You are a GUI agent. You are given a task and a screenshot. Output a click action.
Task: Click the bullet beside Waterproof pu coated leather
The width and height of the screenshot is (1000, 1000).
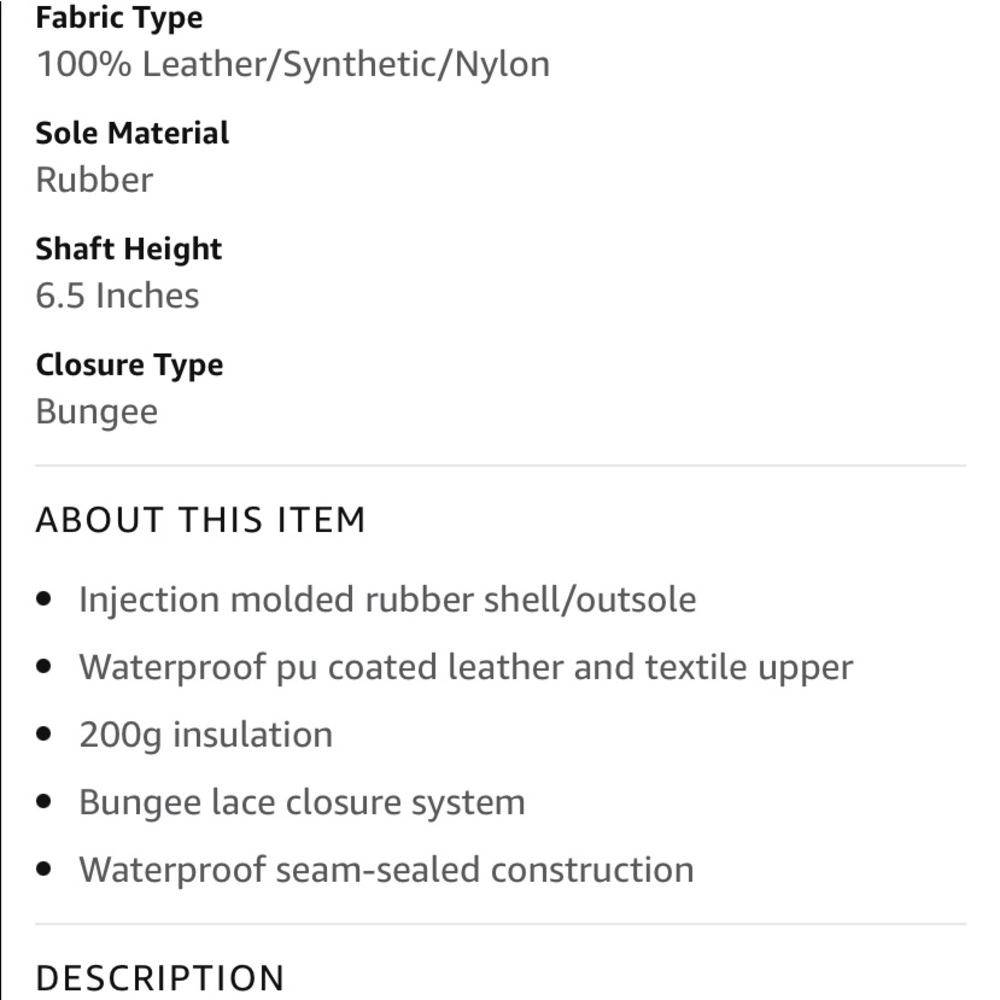point(43,667)
